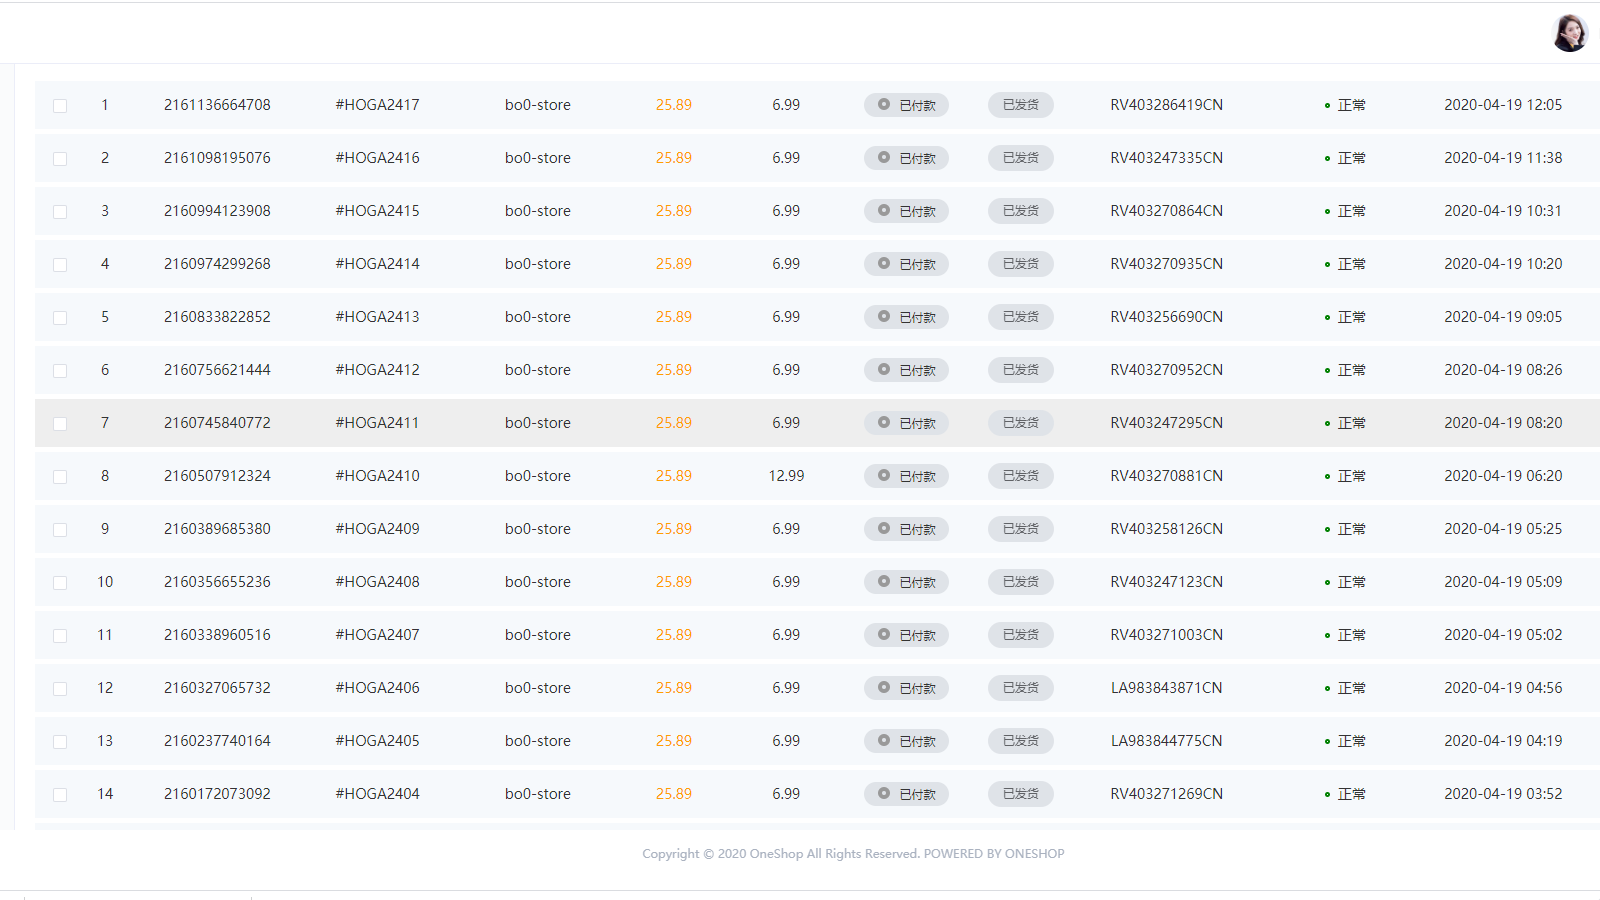Open order #HOGA2416 details
Screen dimensions: 1600x900
coord(377,158)
